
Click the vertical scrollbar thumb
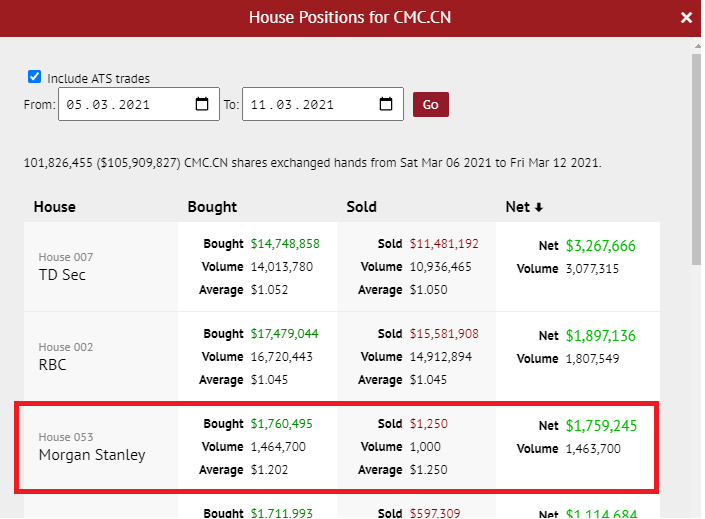pyautogui.click(x=694, y=160)
